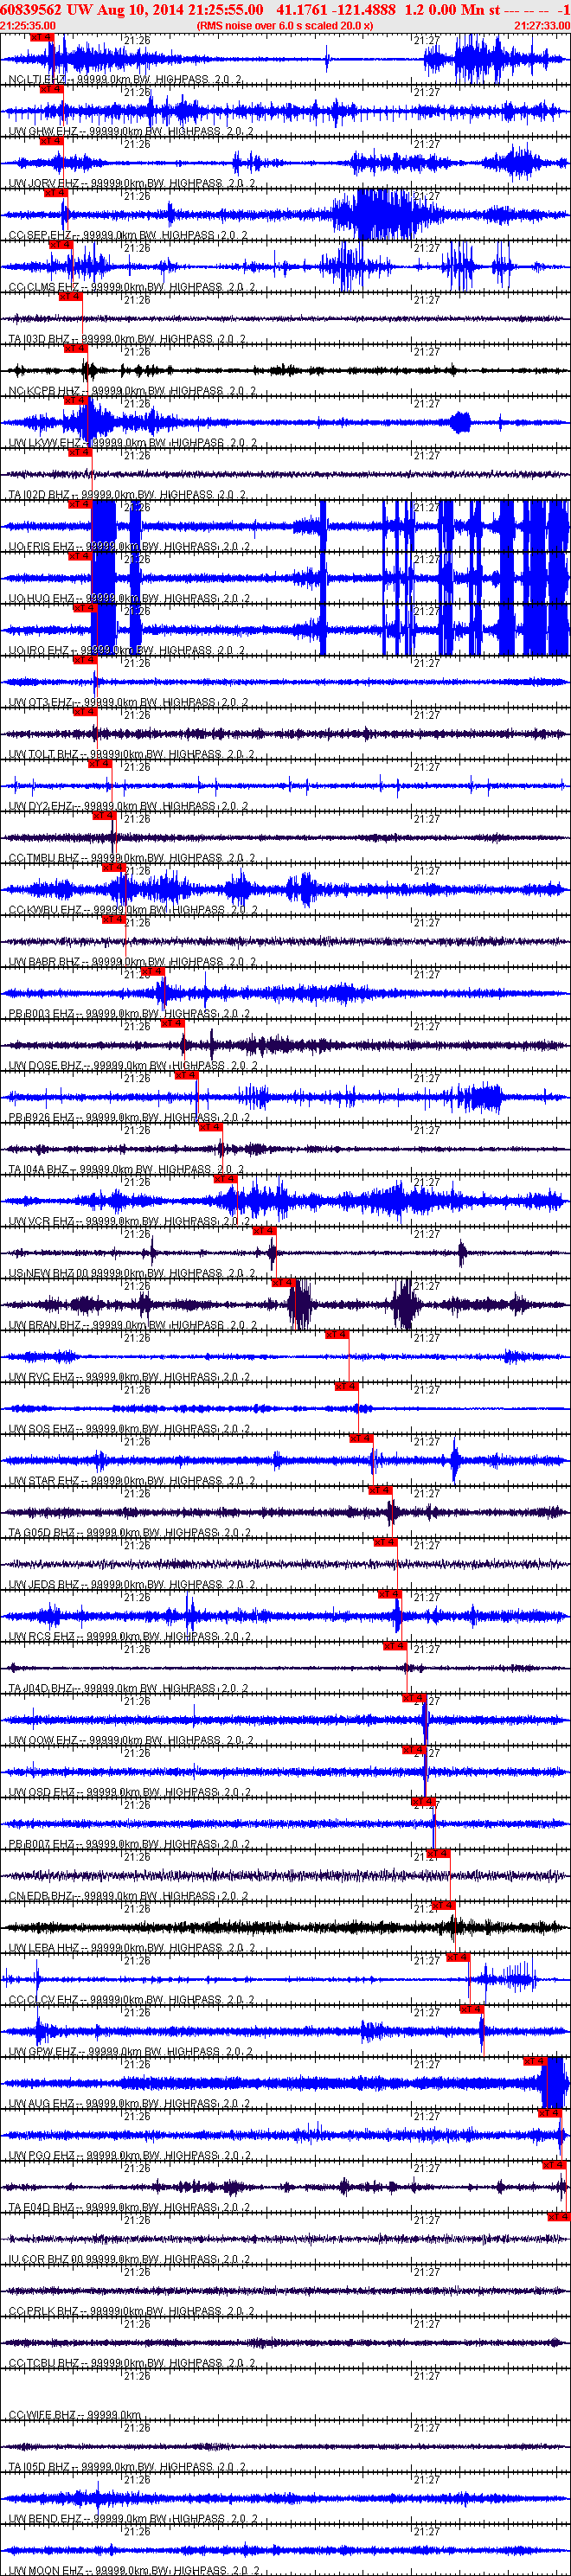
Task: Click the coordinates 41.1761 -121.4888
Action: (x=336, y=9)
